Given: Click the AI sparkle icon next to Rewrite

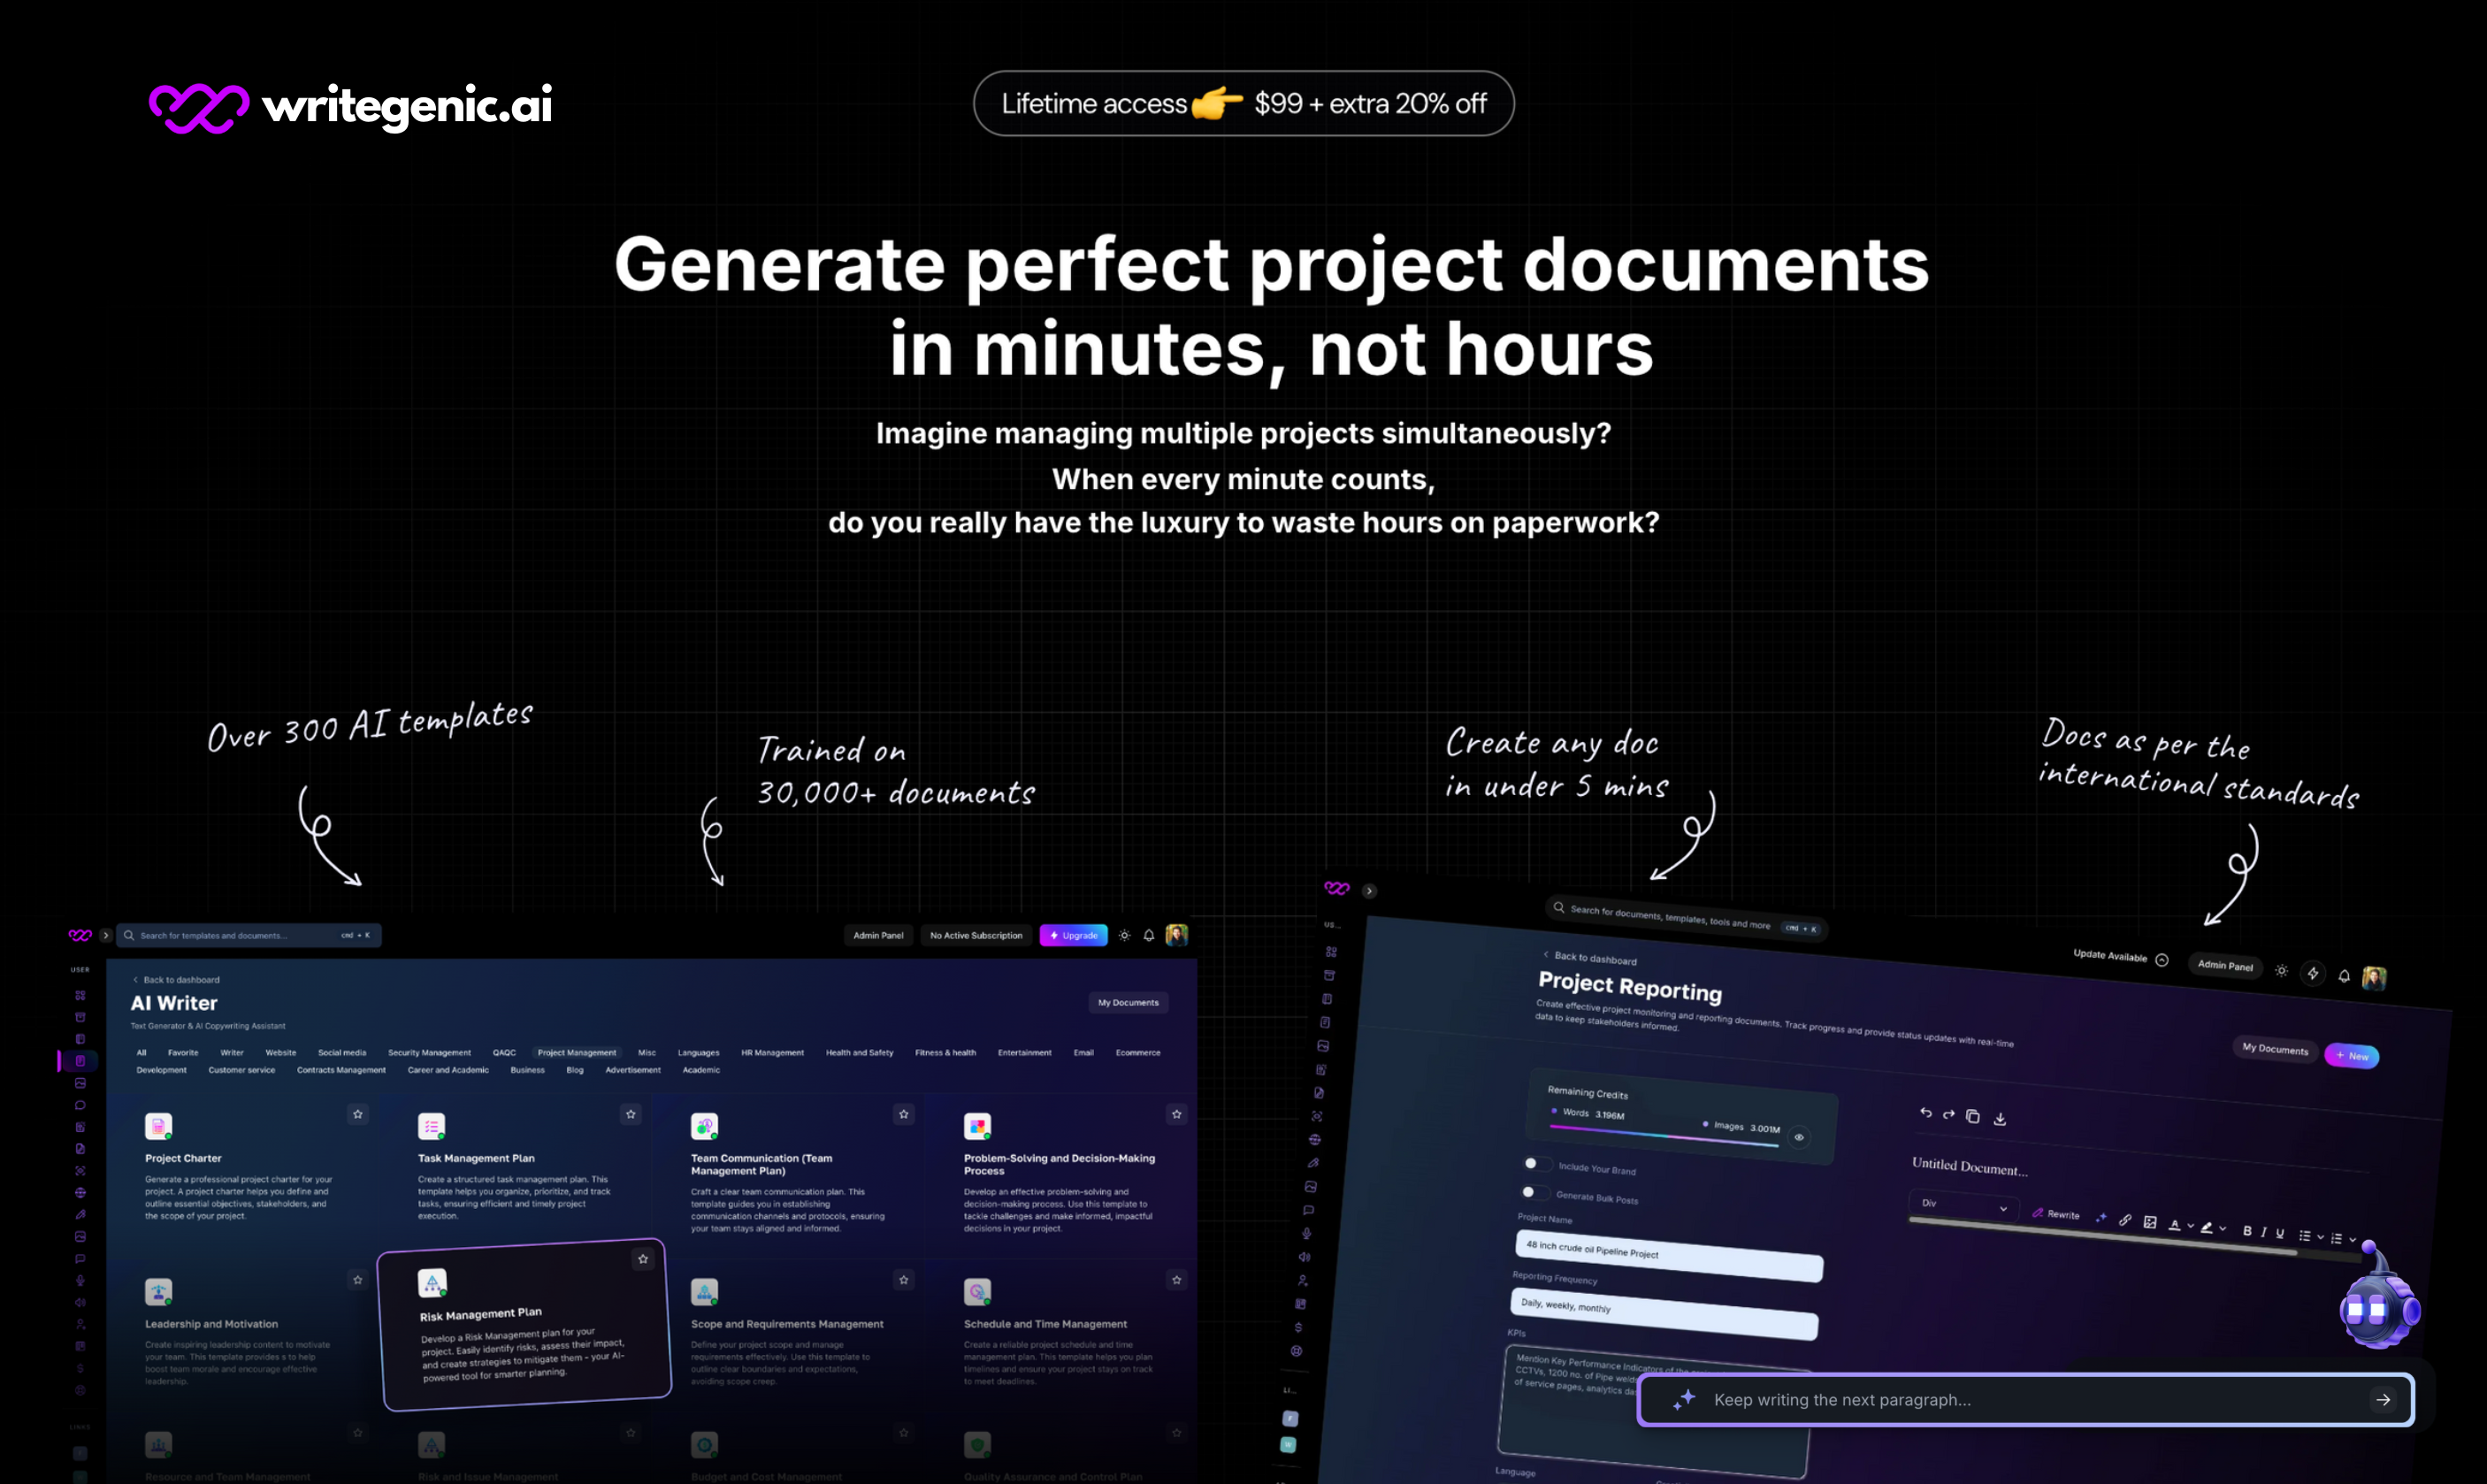Looking at the screenshot, I should (x=2101, y=1218).
